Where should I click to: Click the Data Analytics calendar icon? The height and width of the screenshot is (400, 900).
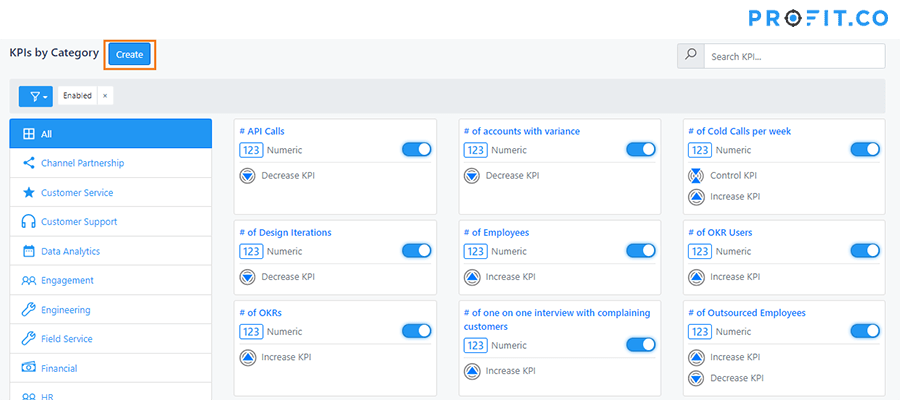tap(29, 252)
